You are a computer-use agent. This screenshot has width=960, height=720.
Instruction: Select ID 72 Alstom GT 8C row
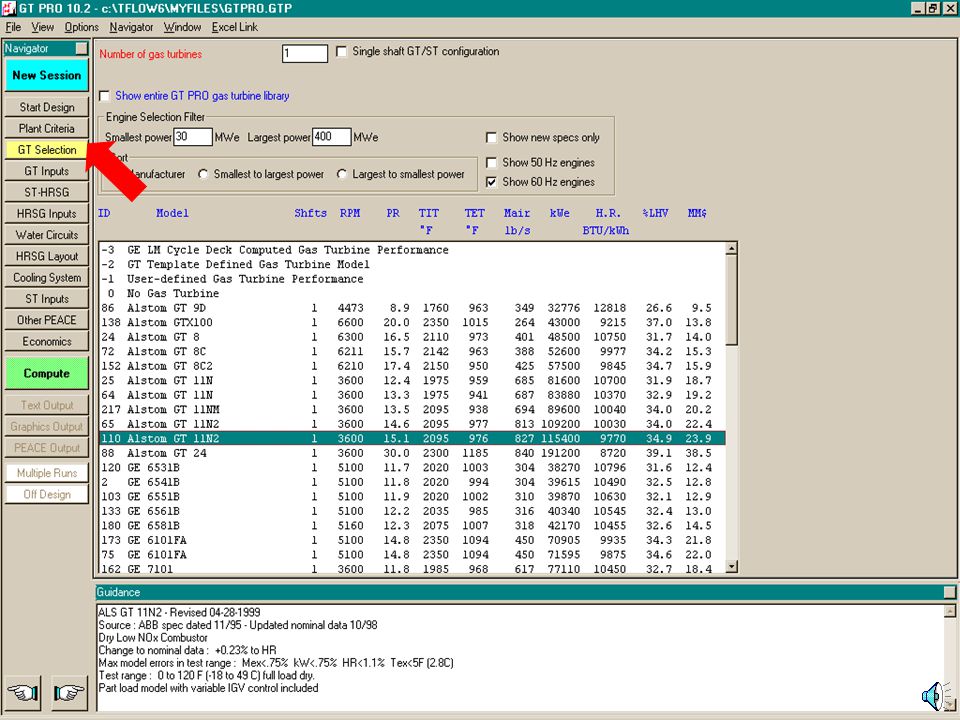412,351
